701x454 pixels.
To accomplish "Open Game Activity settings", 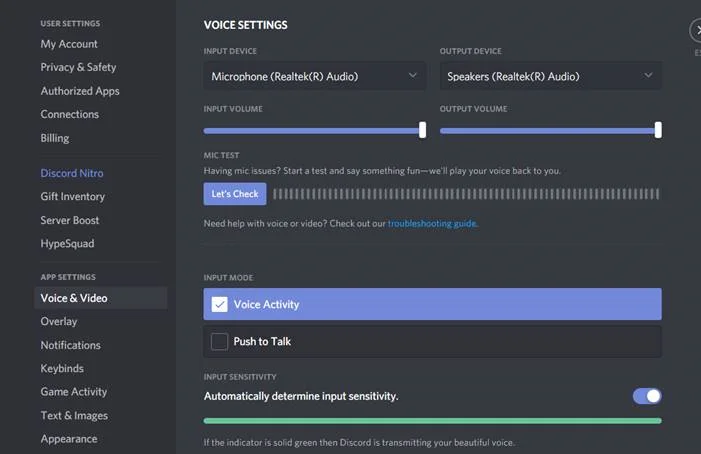I will [x=74, y=392].
